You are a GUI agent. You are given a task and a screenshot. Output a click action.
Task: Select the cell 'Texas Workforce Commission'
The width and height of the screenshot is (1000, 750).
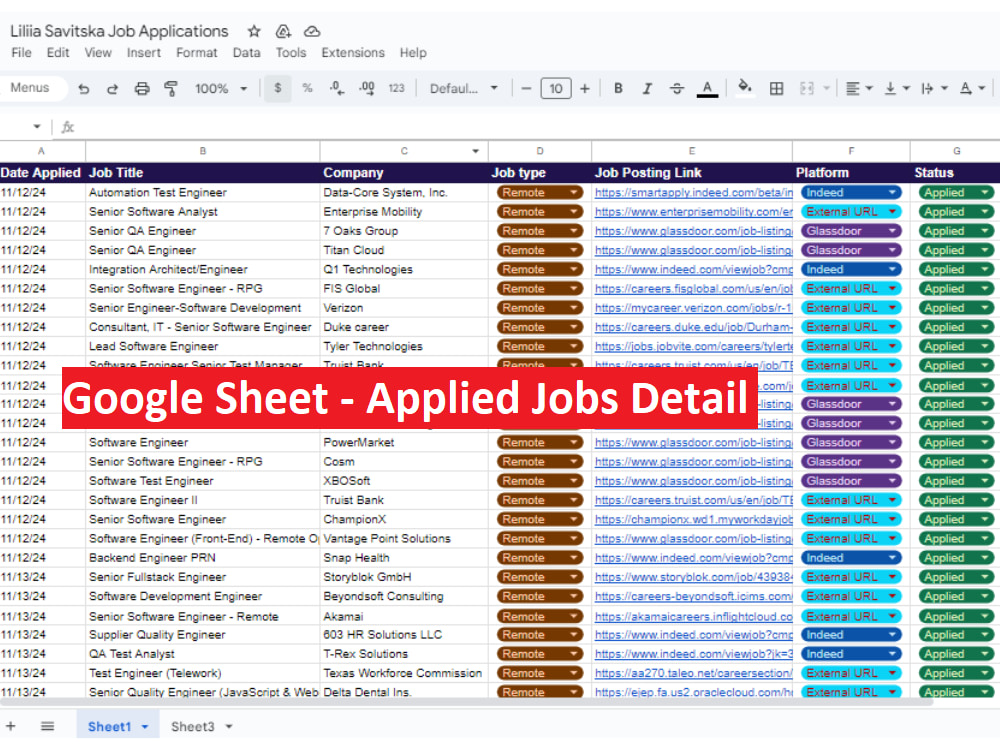point(404,673)
